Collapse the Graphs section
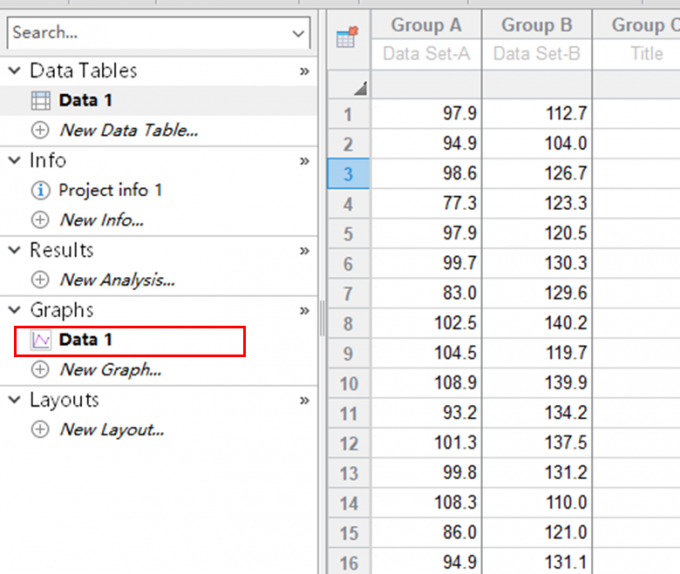This screenshot has height=574, width=680. click(15, 310)
